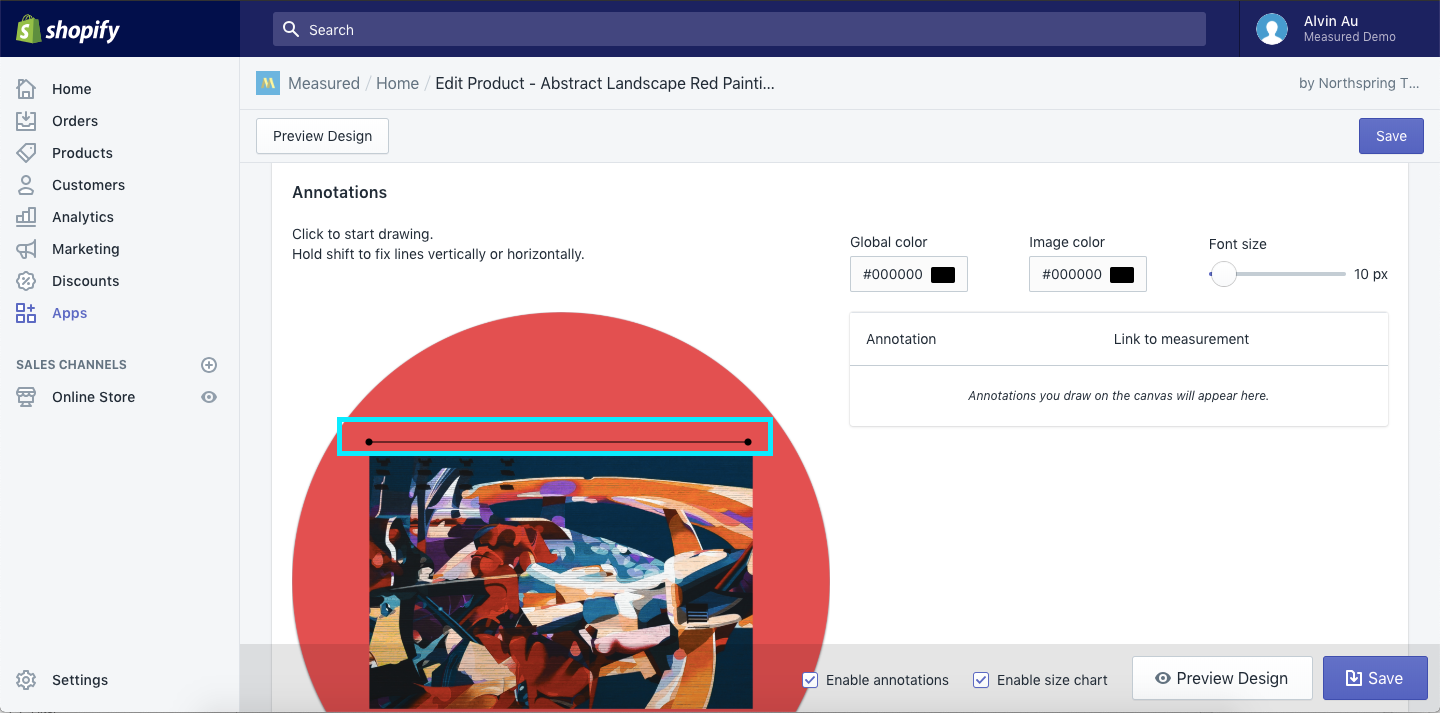Open Home in the sidebar
The image size is (1440, 713).
pos(72,89)
